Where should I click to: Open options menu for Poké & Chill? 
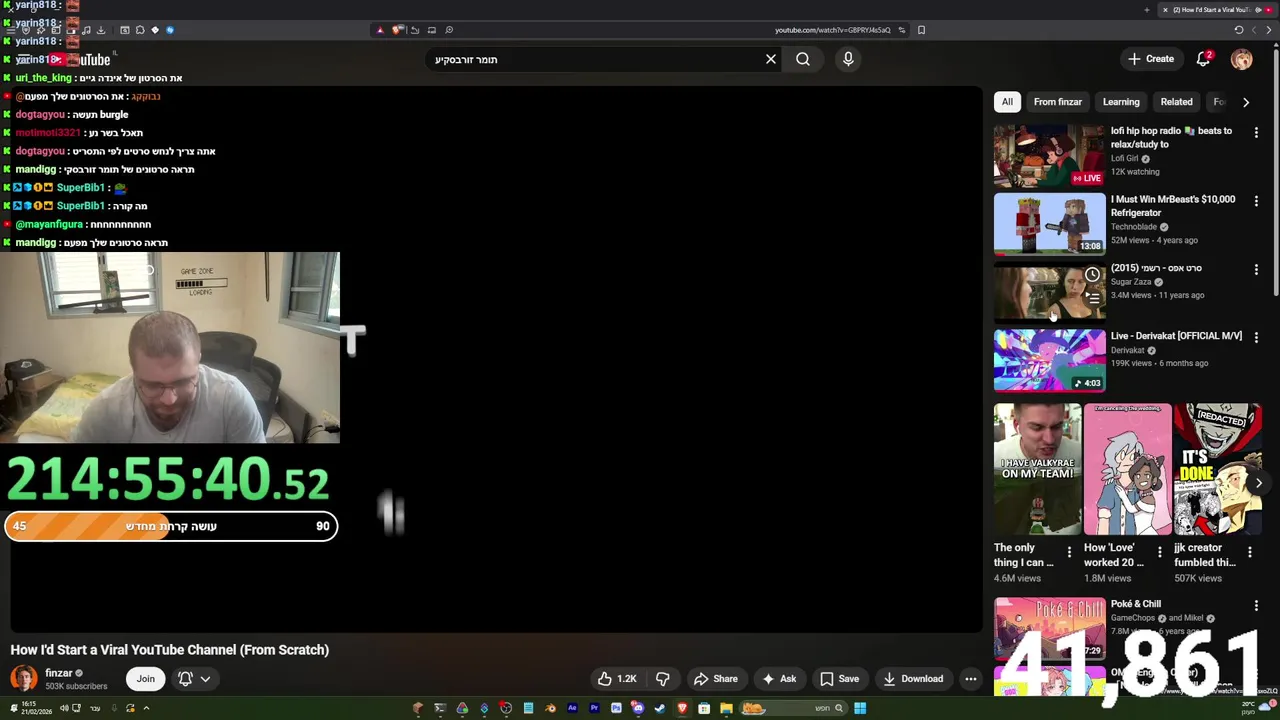click(x=1256, y=605)
